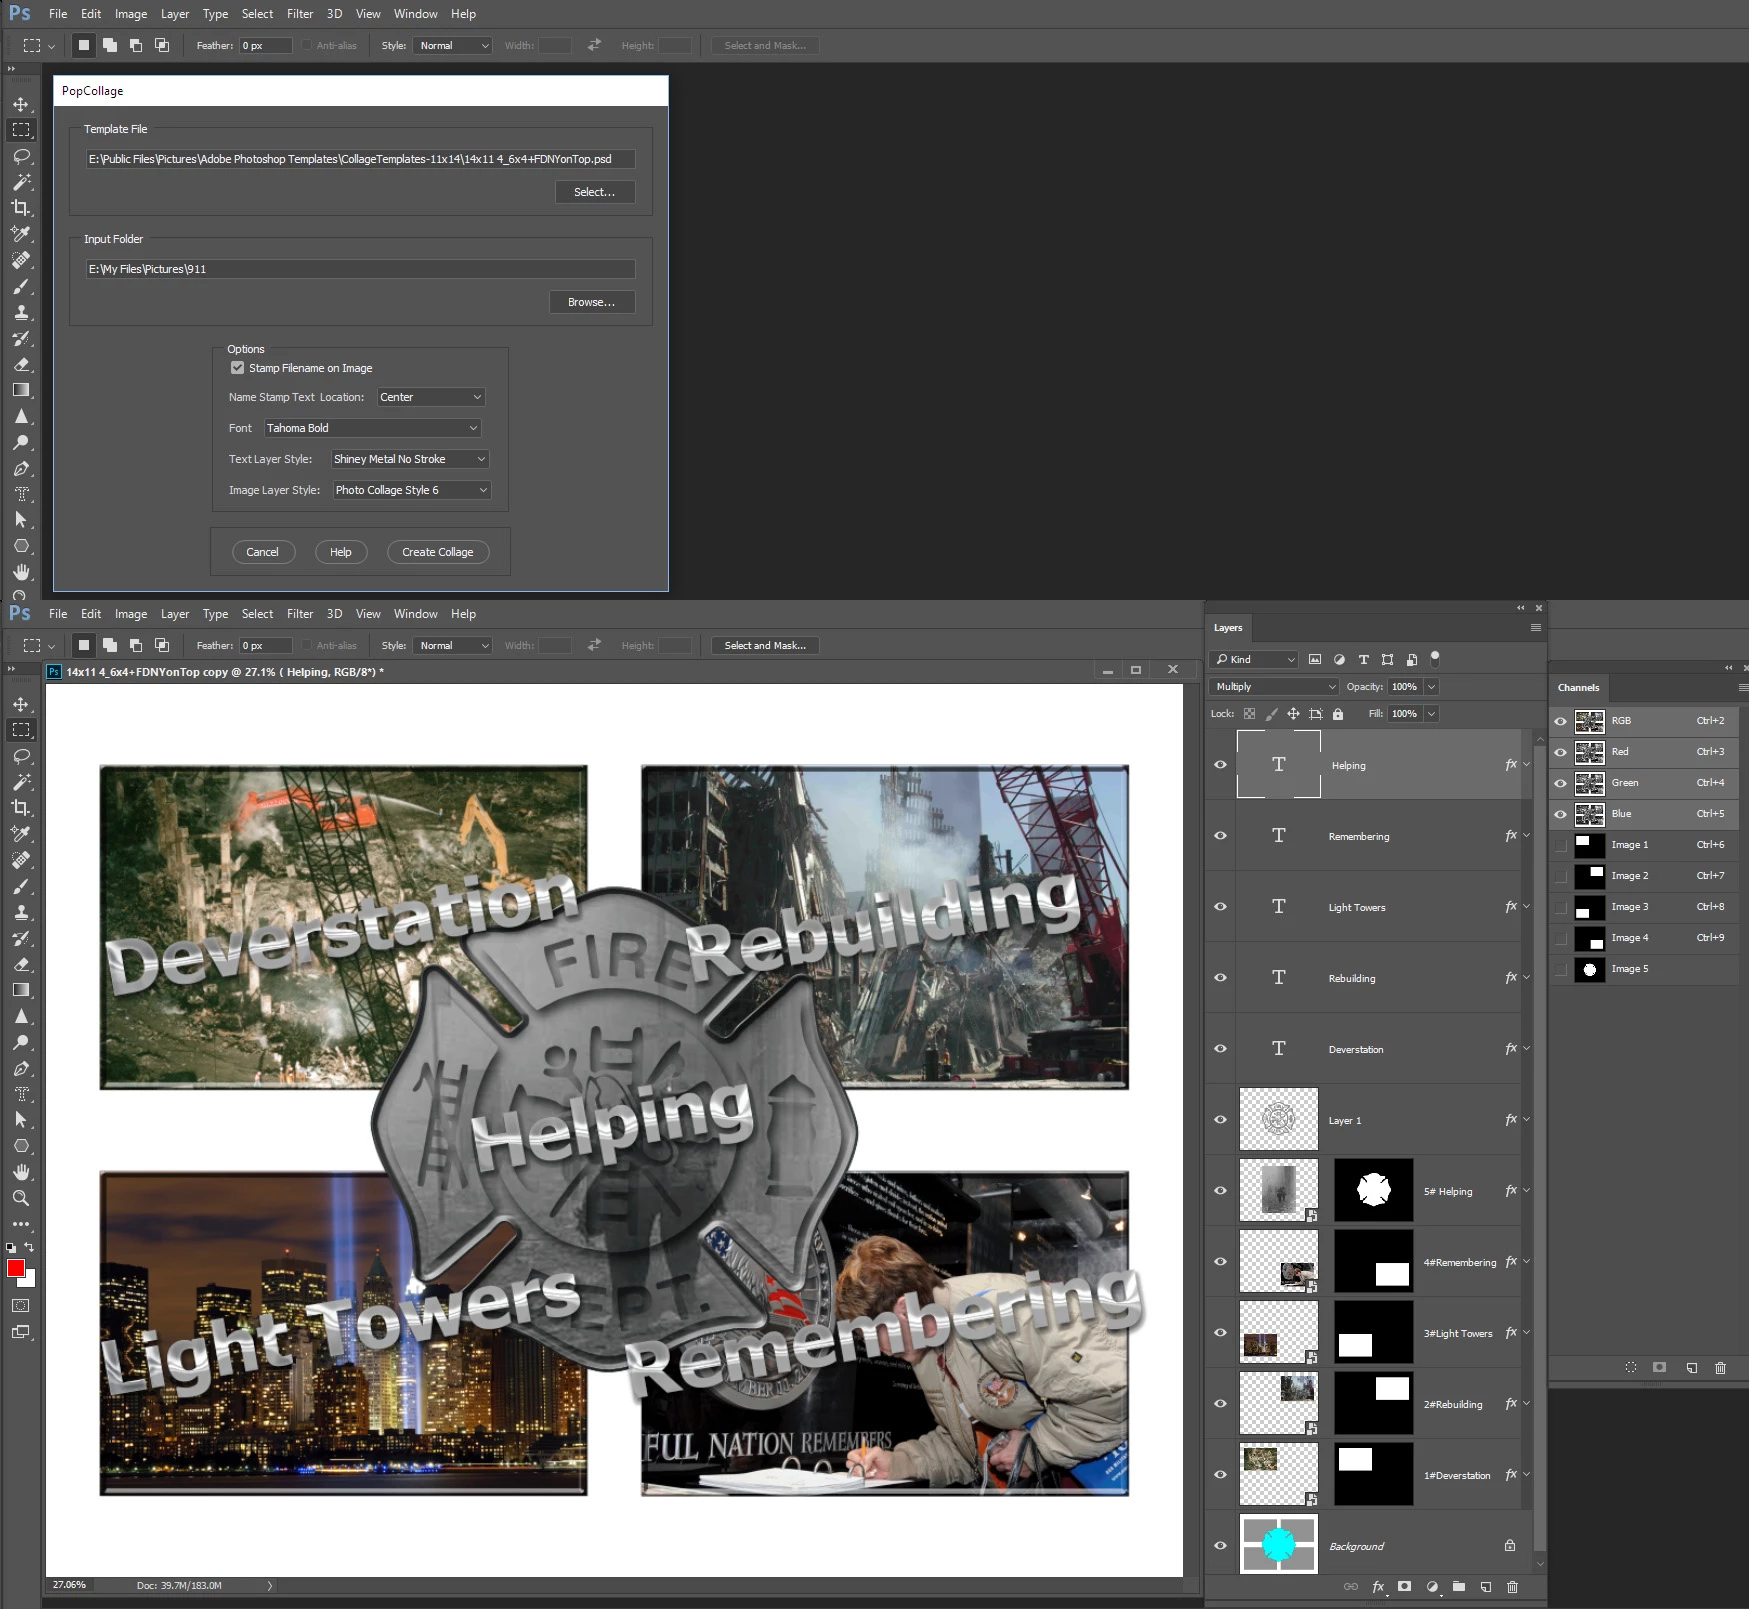
Task: Click the Input Folder path field
Action: click(x=360, y=269)
